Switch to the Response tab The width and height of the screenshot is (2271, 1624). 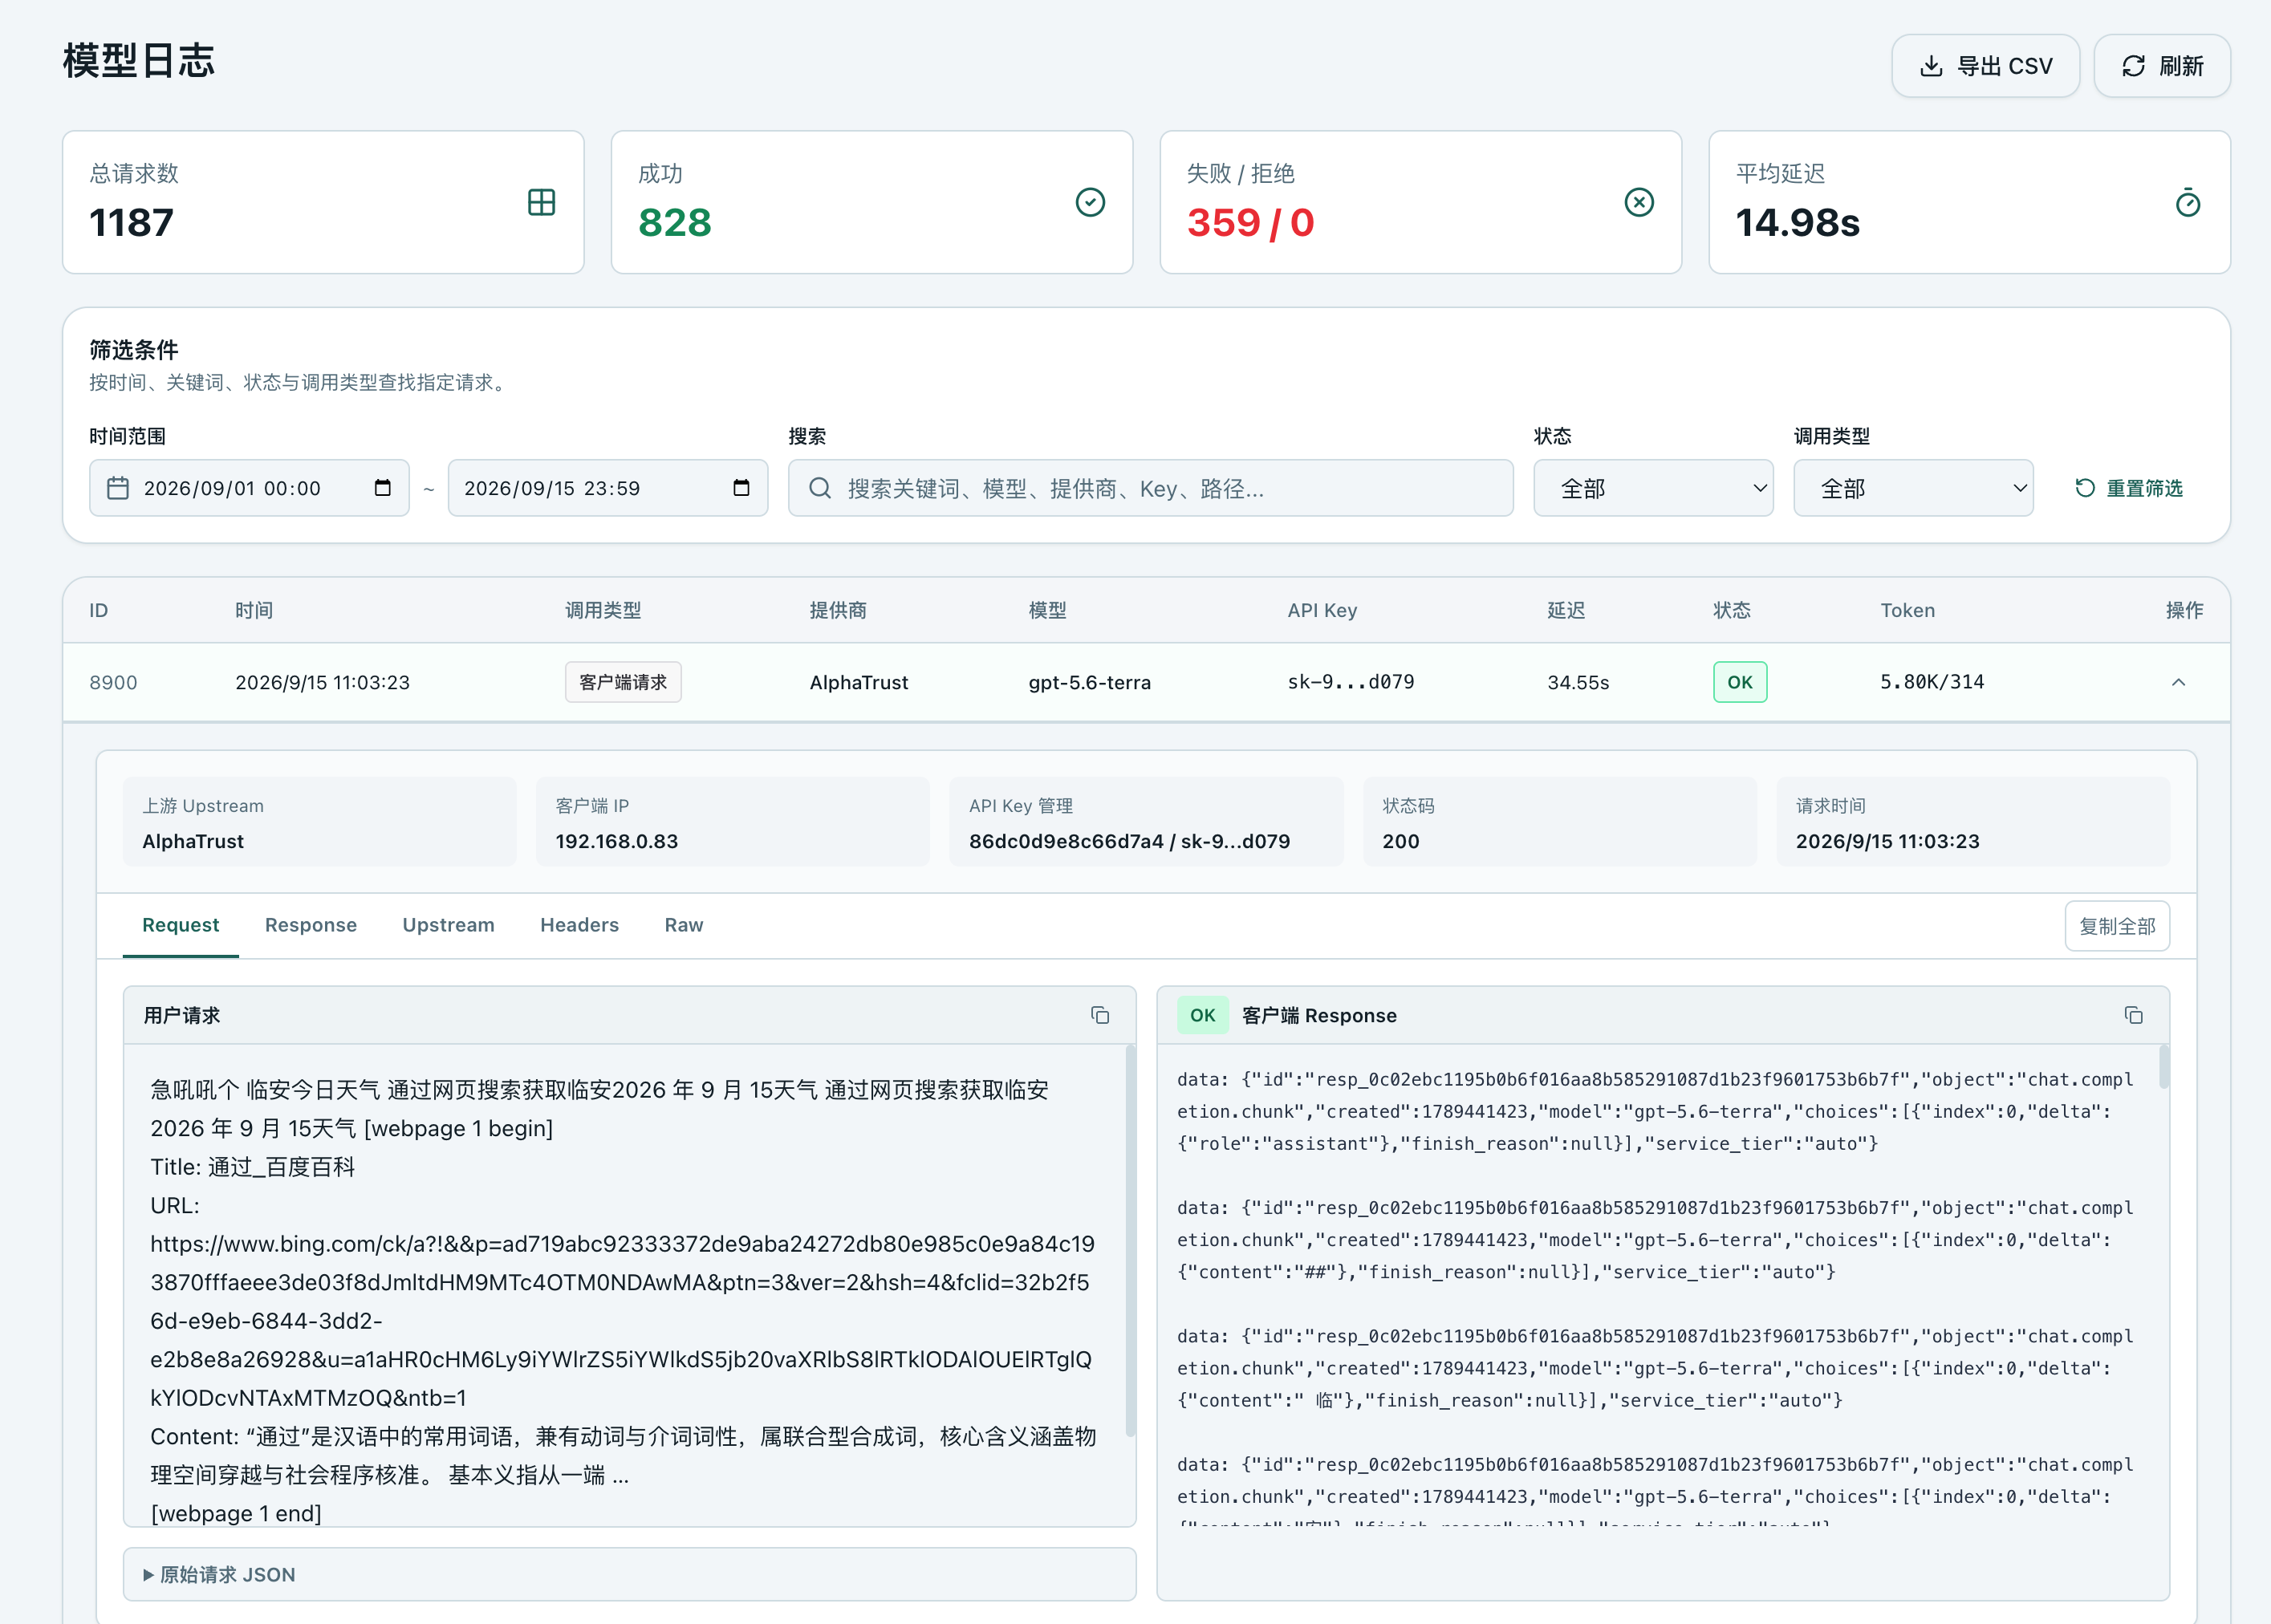coord(311,925)
